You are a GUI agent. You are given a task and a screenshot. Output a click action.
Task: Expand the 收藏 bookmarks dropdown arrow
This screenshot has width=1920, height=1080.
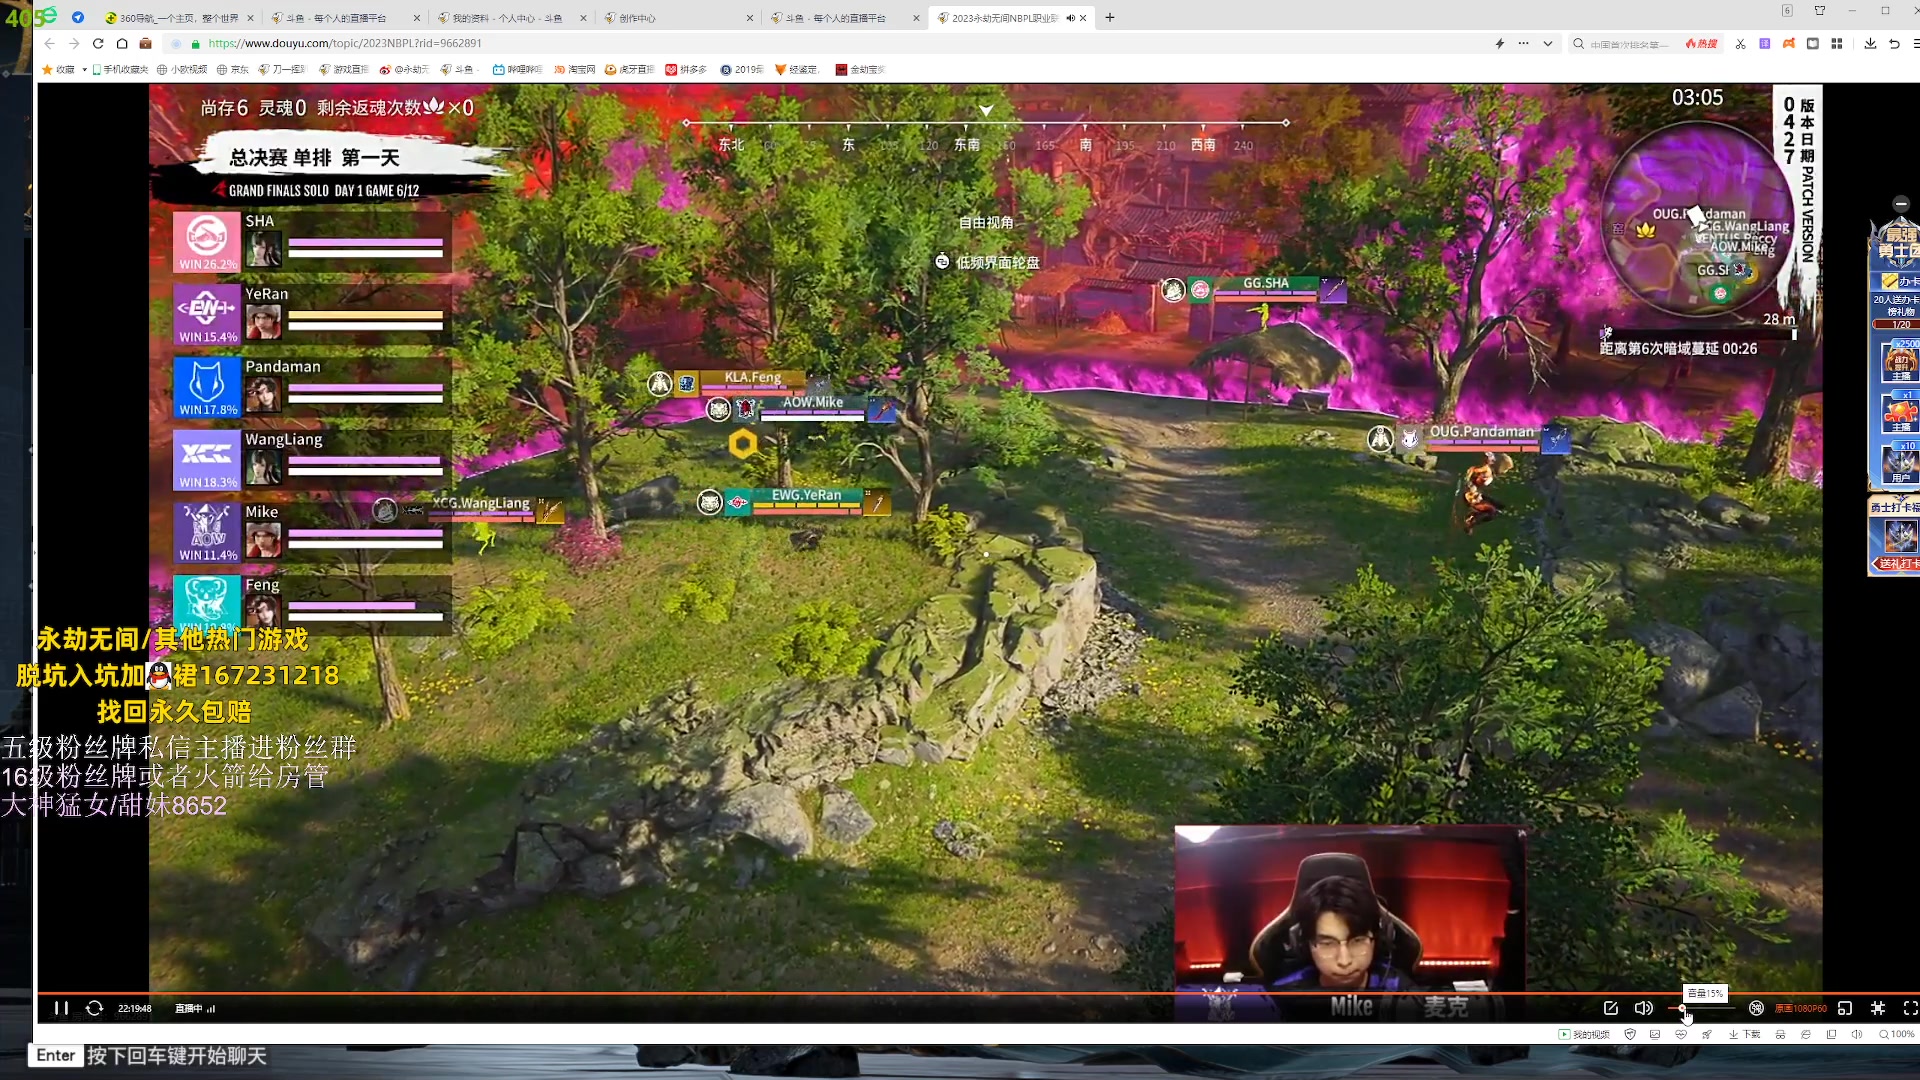tap(85, 70)
